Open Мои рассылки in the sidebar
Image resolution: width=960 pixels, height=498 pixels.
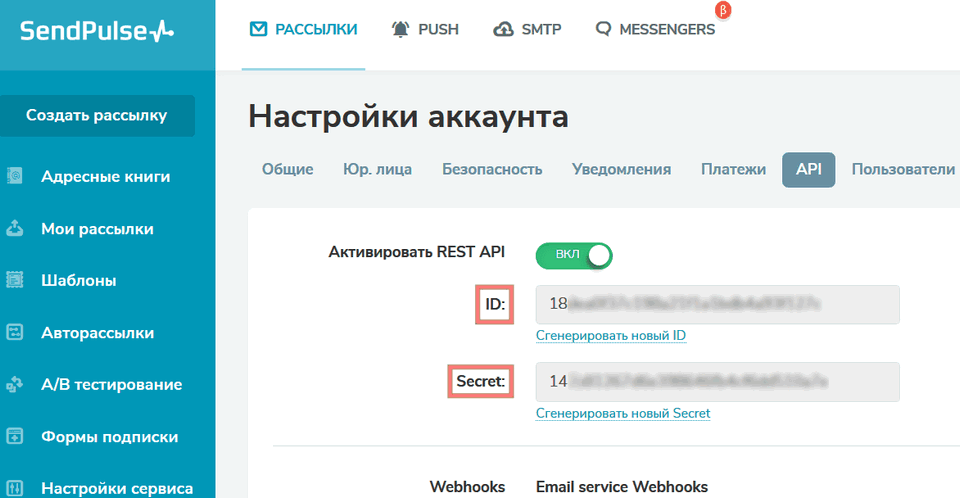[97, 228]
